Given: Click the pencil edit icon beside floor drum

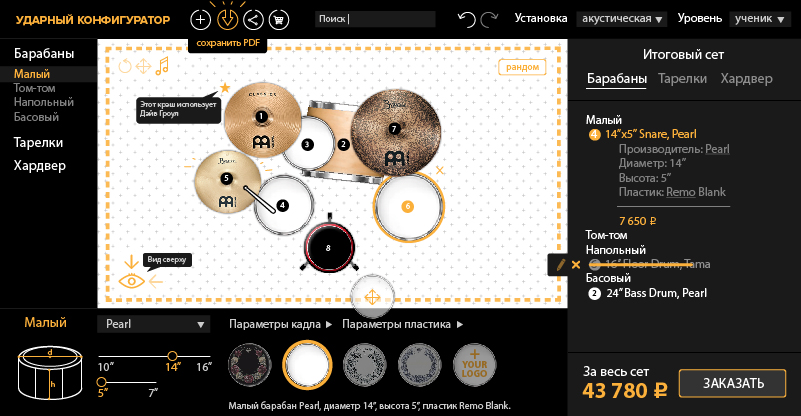Looking at the screenshot, I should tap(560, 265).
